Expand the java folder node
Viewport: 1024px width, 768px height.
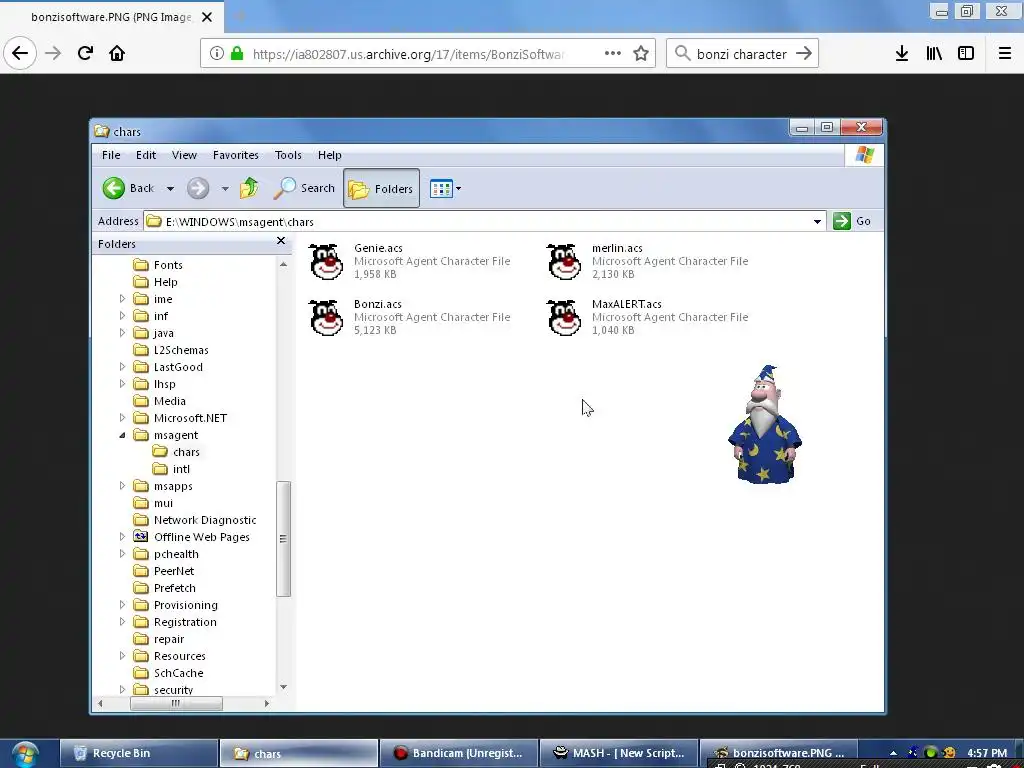[122, 333]
